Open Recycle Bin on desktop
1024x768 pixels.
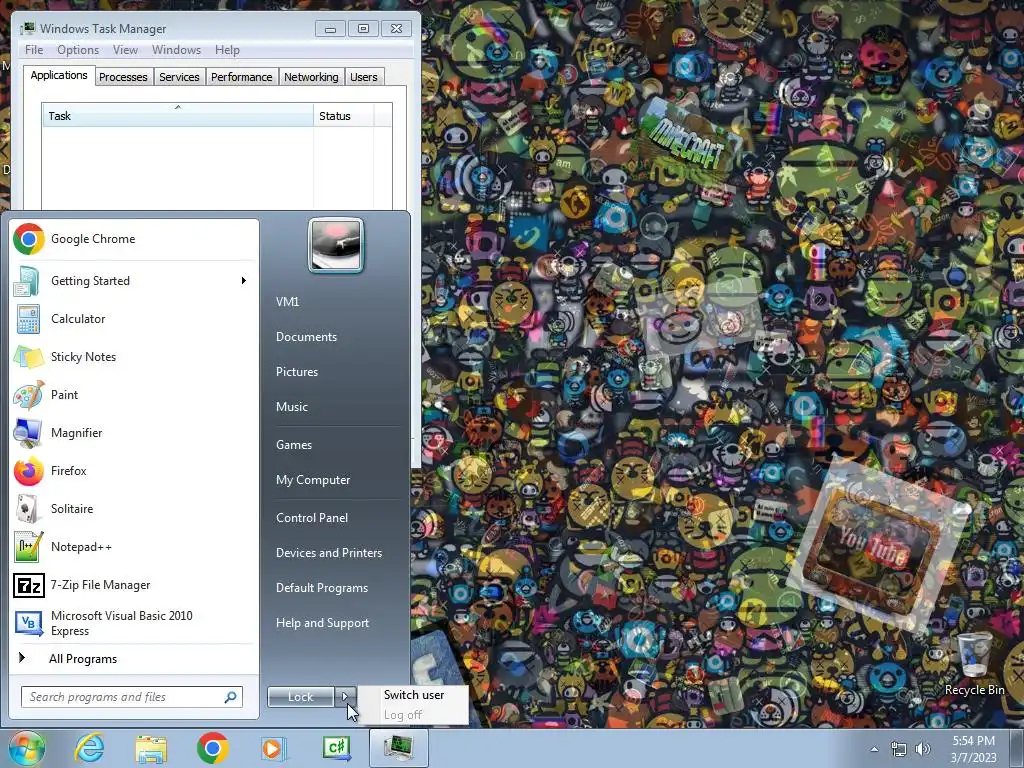click(974, 664)
